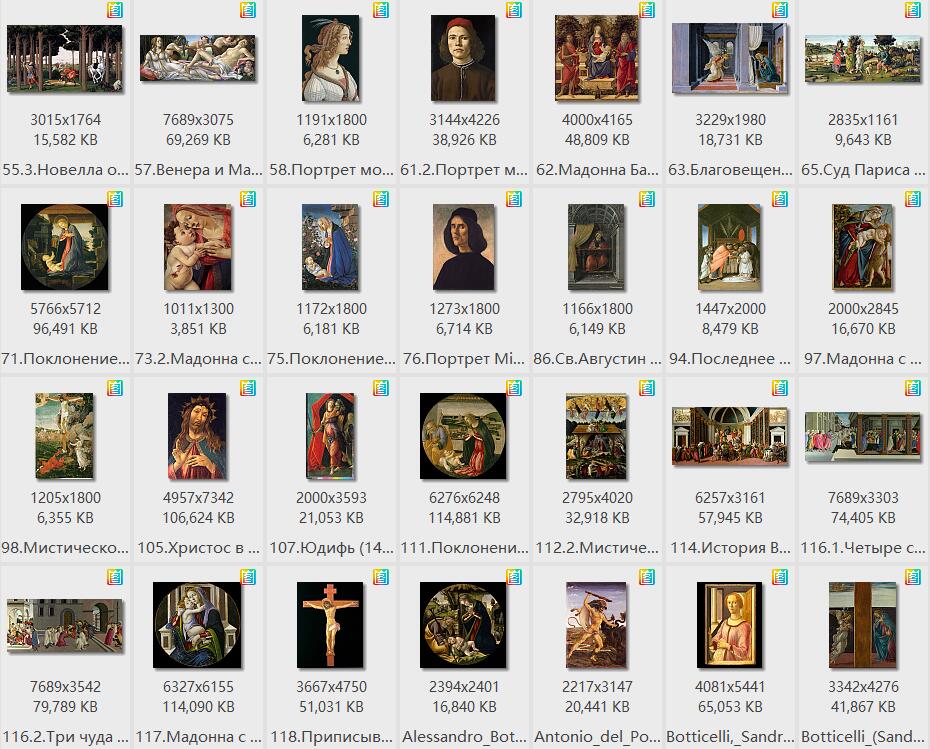Image resolution: width=930 pixels, height=749 pixels.
Task: Open the 94.Последнее painting thumbnail
Action: 729,247
